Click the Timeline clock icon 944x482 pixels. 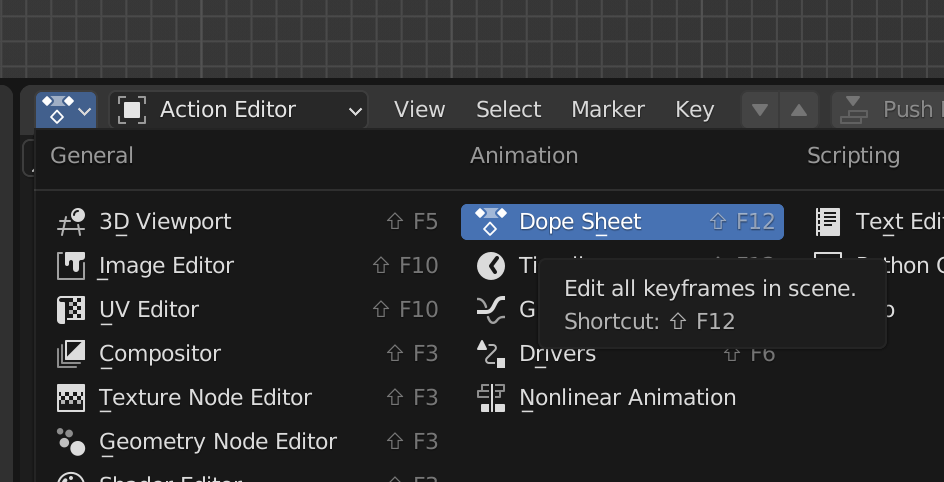tap(491, 266)
